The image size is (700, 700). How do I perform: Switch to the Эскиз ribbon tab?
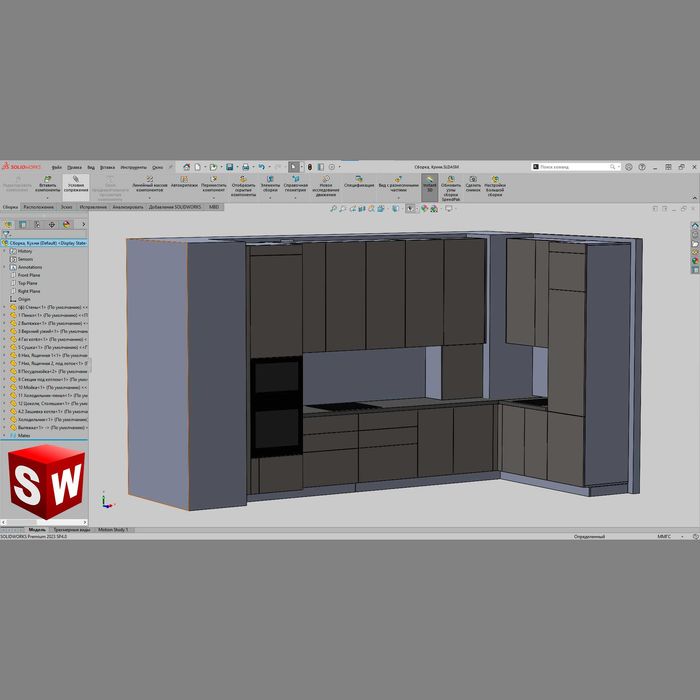pos(66,207)
